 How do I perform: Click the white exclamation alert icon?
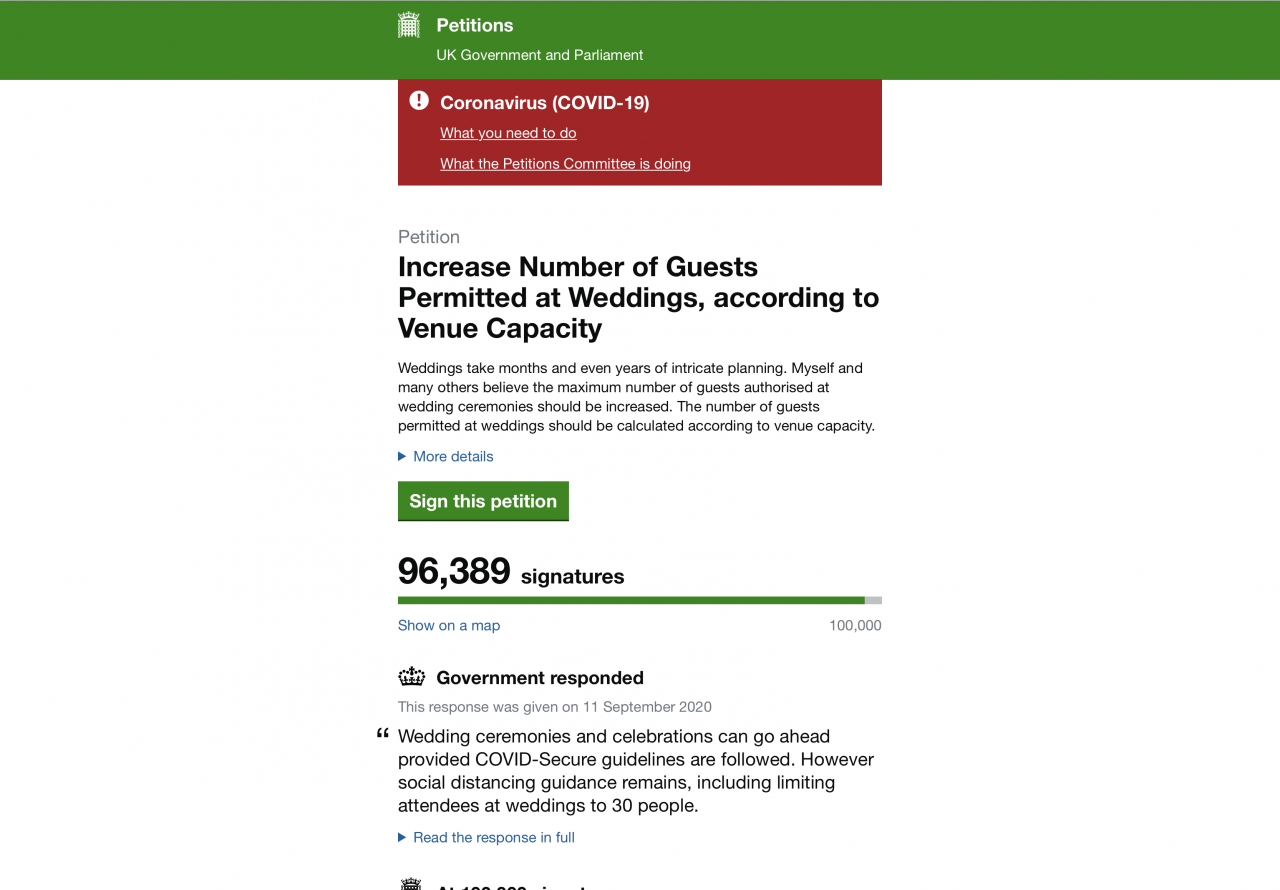[x=419, y=100]
